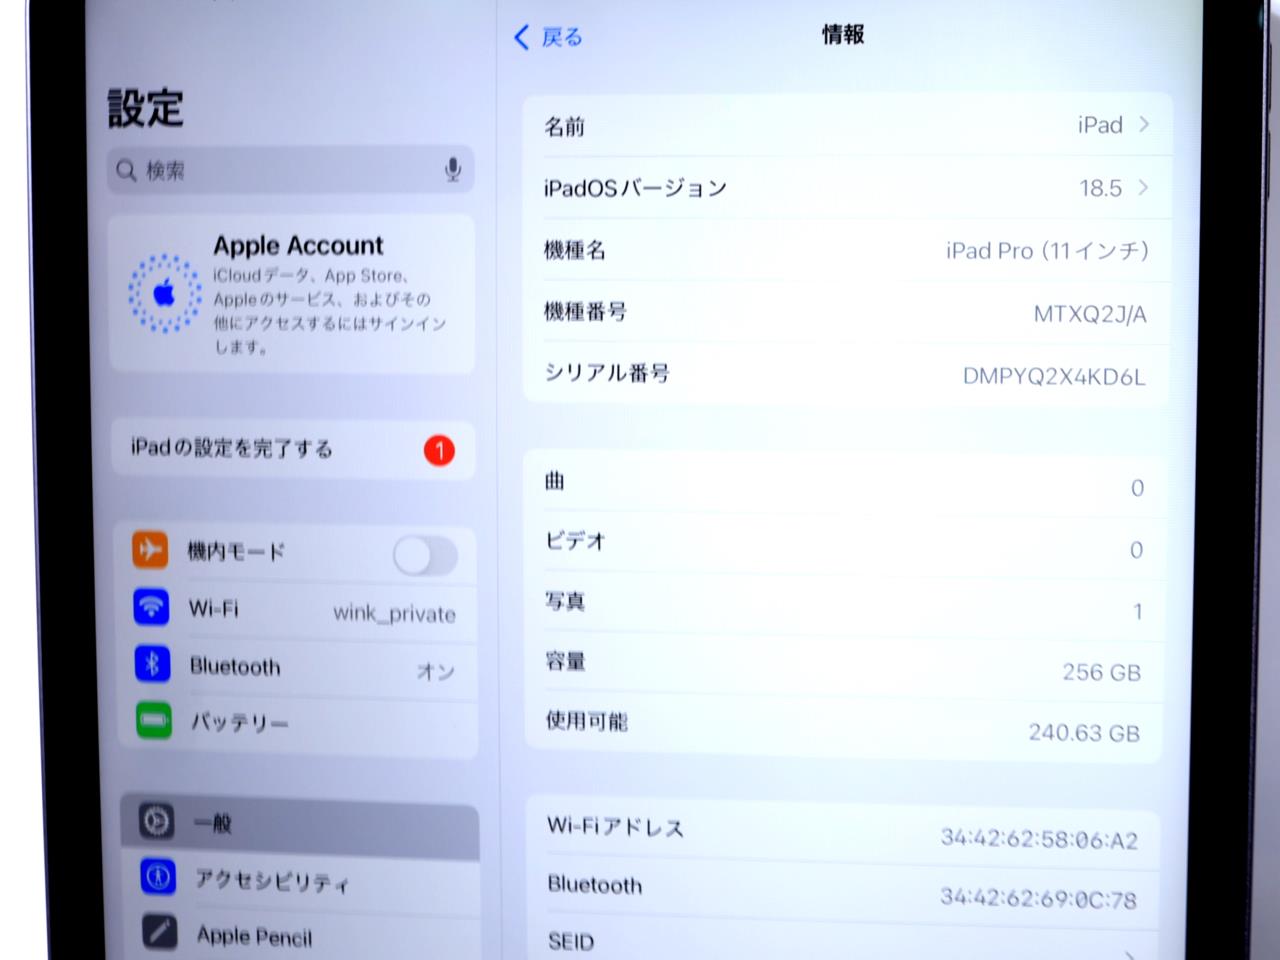The height and width of the screenshot is (960, 1280).
Task: Click the 名前 label
Action: pyautogui.click(x=564, y=126)
